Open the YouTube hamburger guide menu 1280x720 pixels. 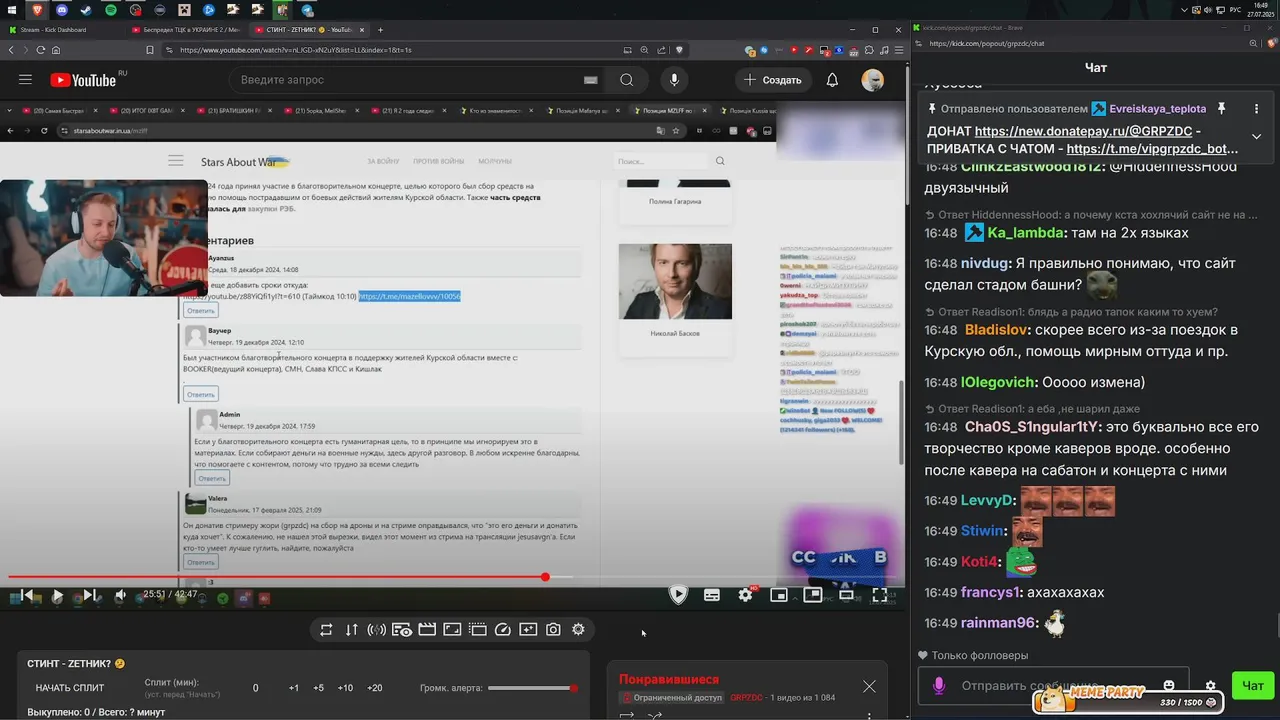click(x=26, y=80)
